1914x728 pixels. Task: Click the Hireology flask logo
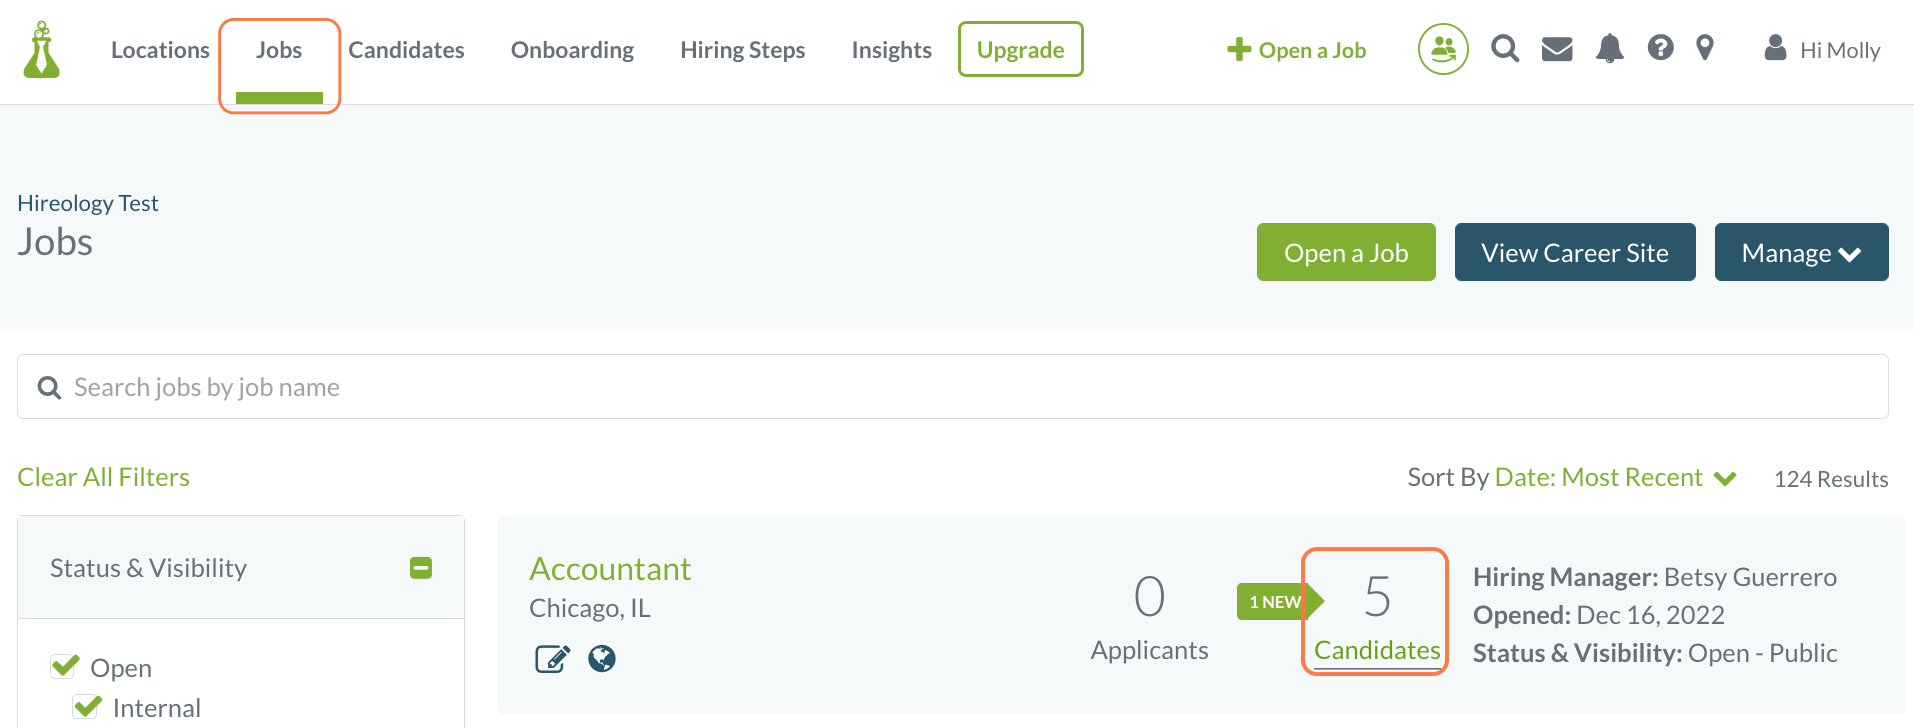click(x=41, y=50)
